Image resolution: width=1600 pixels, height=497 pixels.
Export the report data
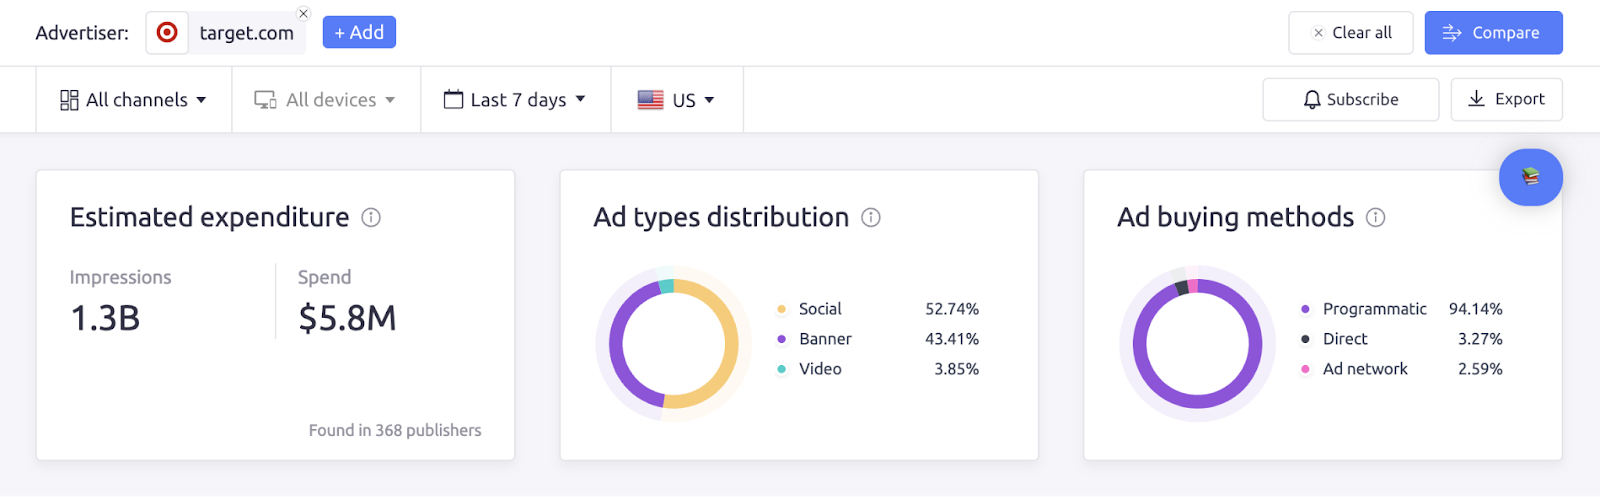(x=1506, y=100)
